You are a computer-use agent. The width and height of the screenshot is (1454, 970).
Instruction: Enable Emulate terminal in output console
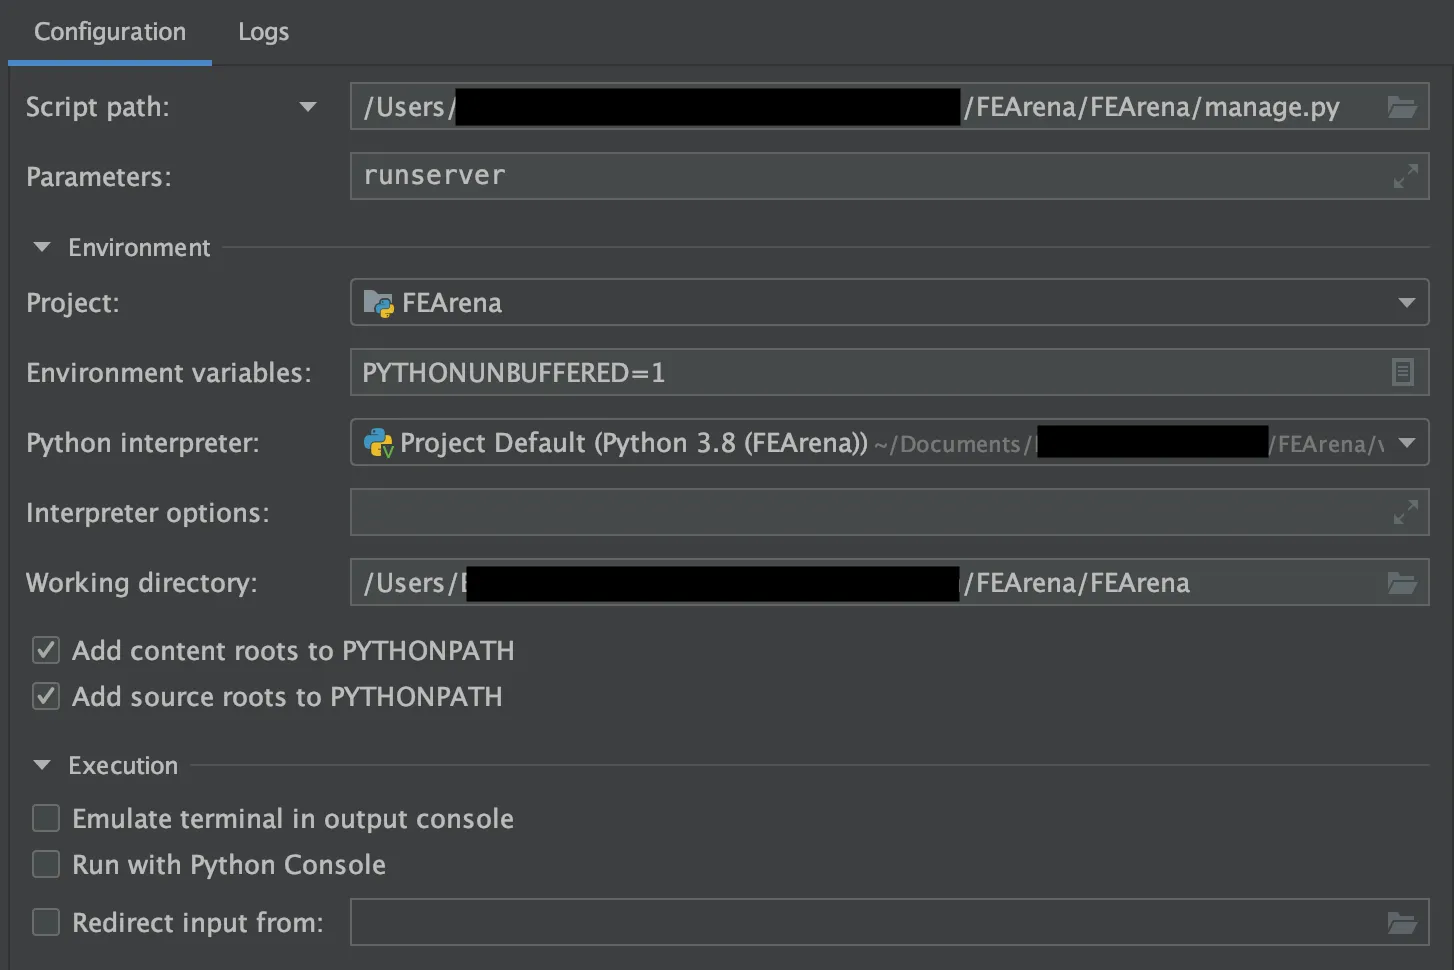pos(46,819)
